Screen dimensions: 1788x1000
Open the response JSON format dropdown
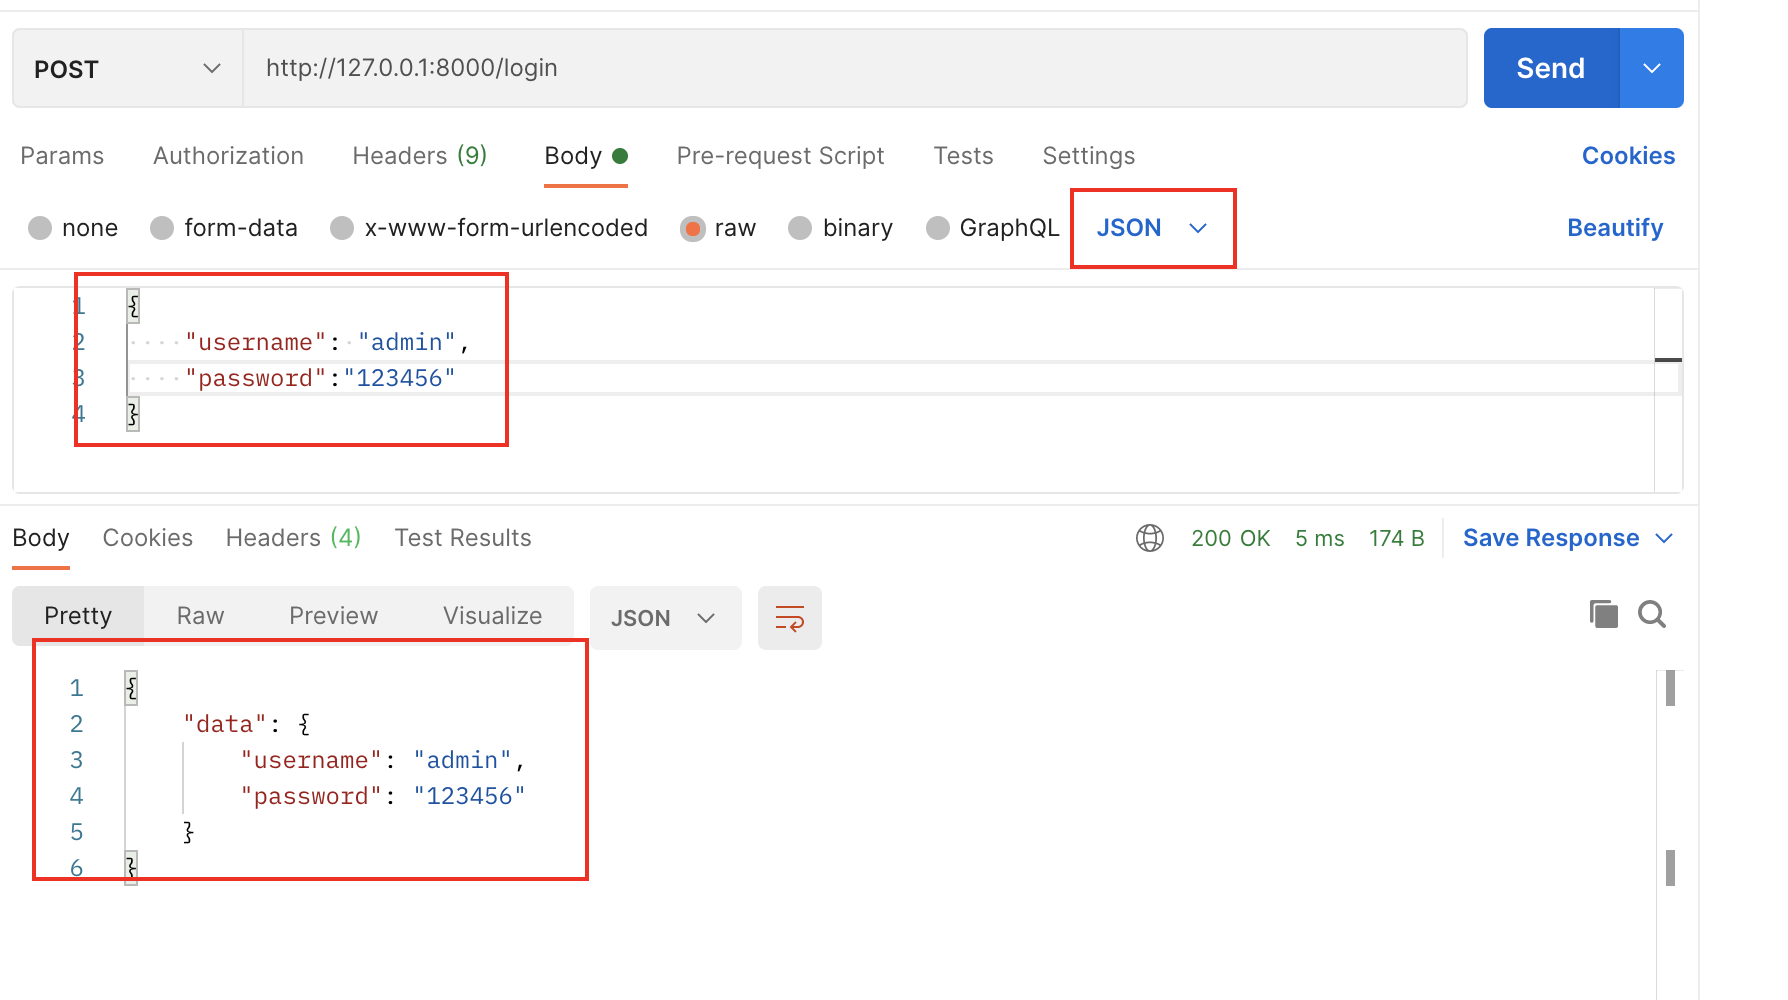(x=665, y=618)
